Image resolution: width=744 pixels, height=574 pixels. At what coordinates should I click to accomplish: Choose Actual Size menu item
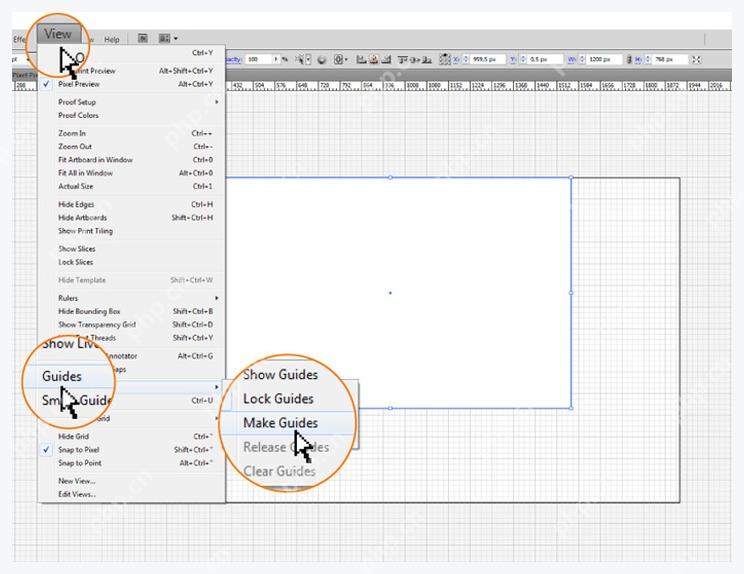click(x=131, y=186)
